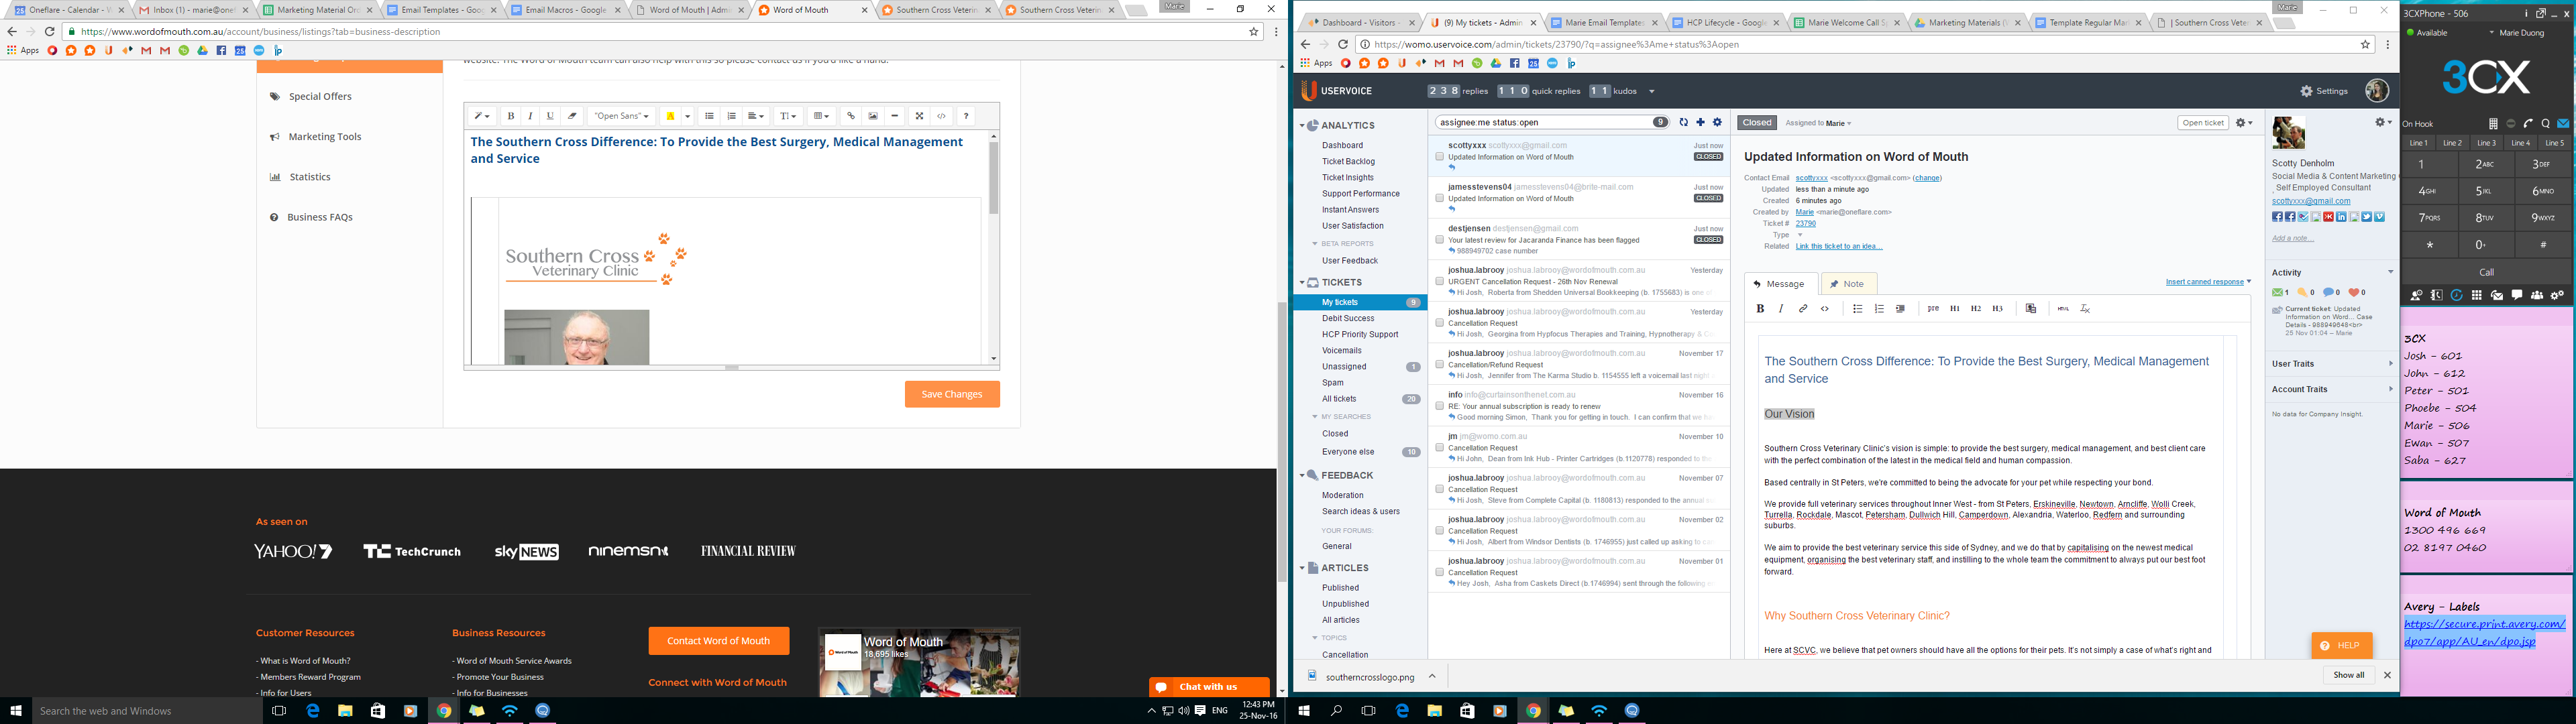The image size is (2576, 724).
Task: Switch to the Note tab
Action: [1848, 284]
